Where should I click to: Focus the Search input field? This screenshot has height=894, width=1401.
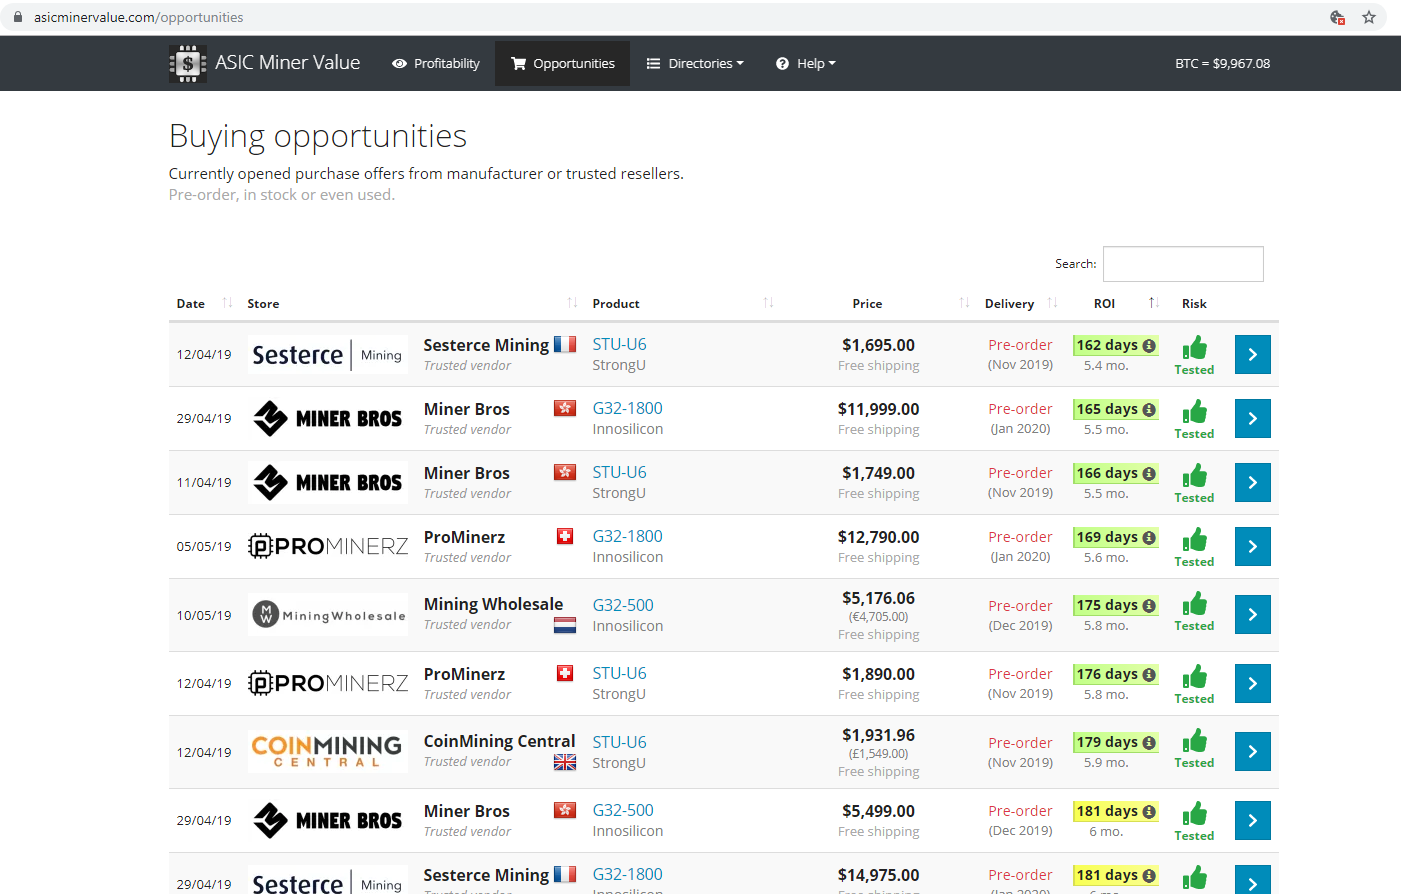(1183, 264)
